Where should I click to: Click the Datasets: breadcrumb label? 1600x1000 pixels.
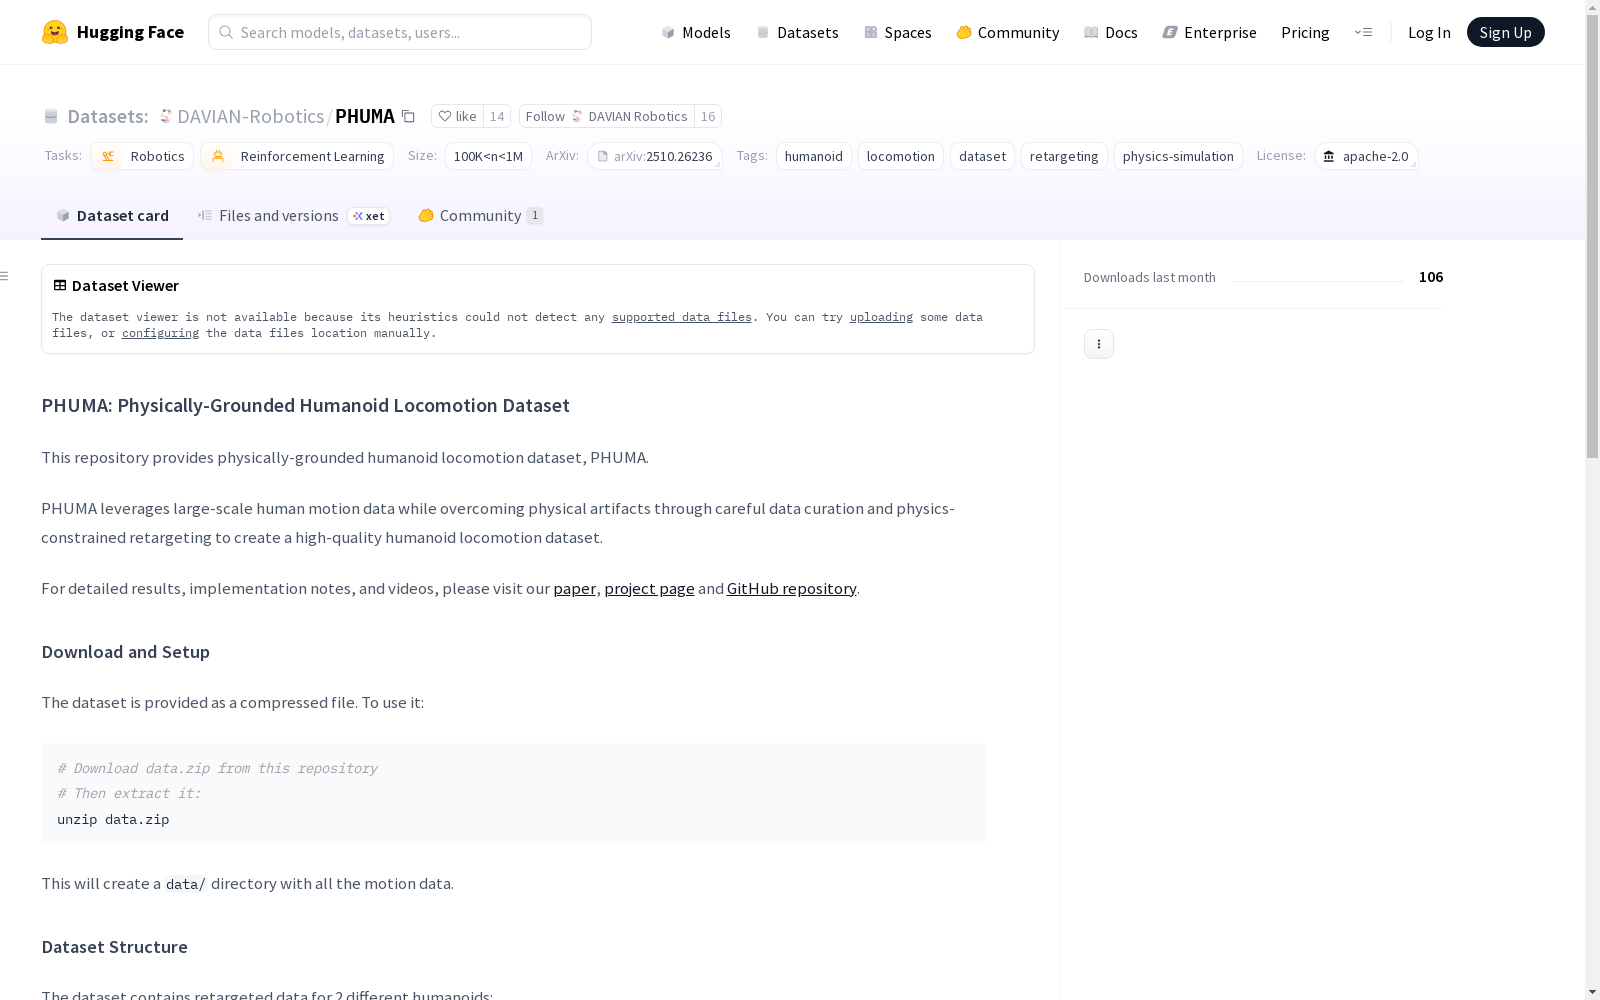tap(108, 116)
